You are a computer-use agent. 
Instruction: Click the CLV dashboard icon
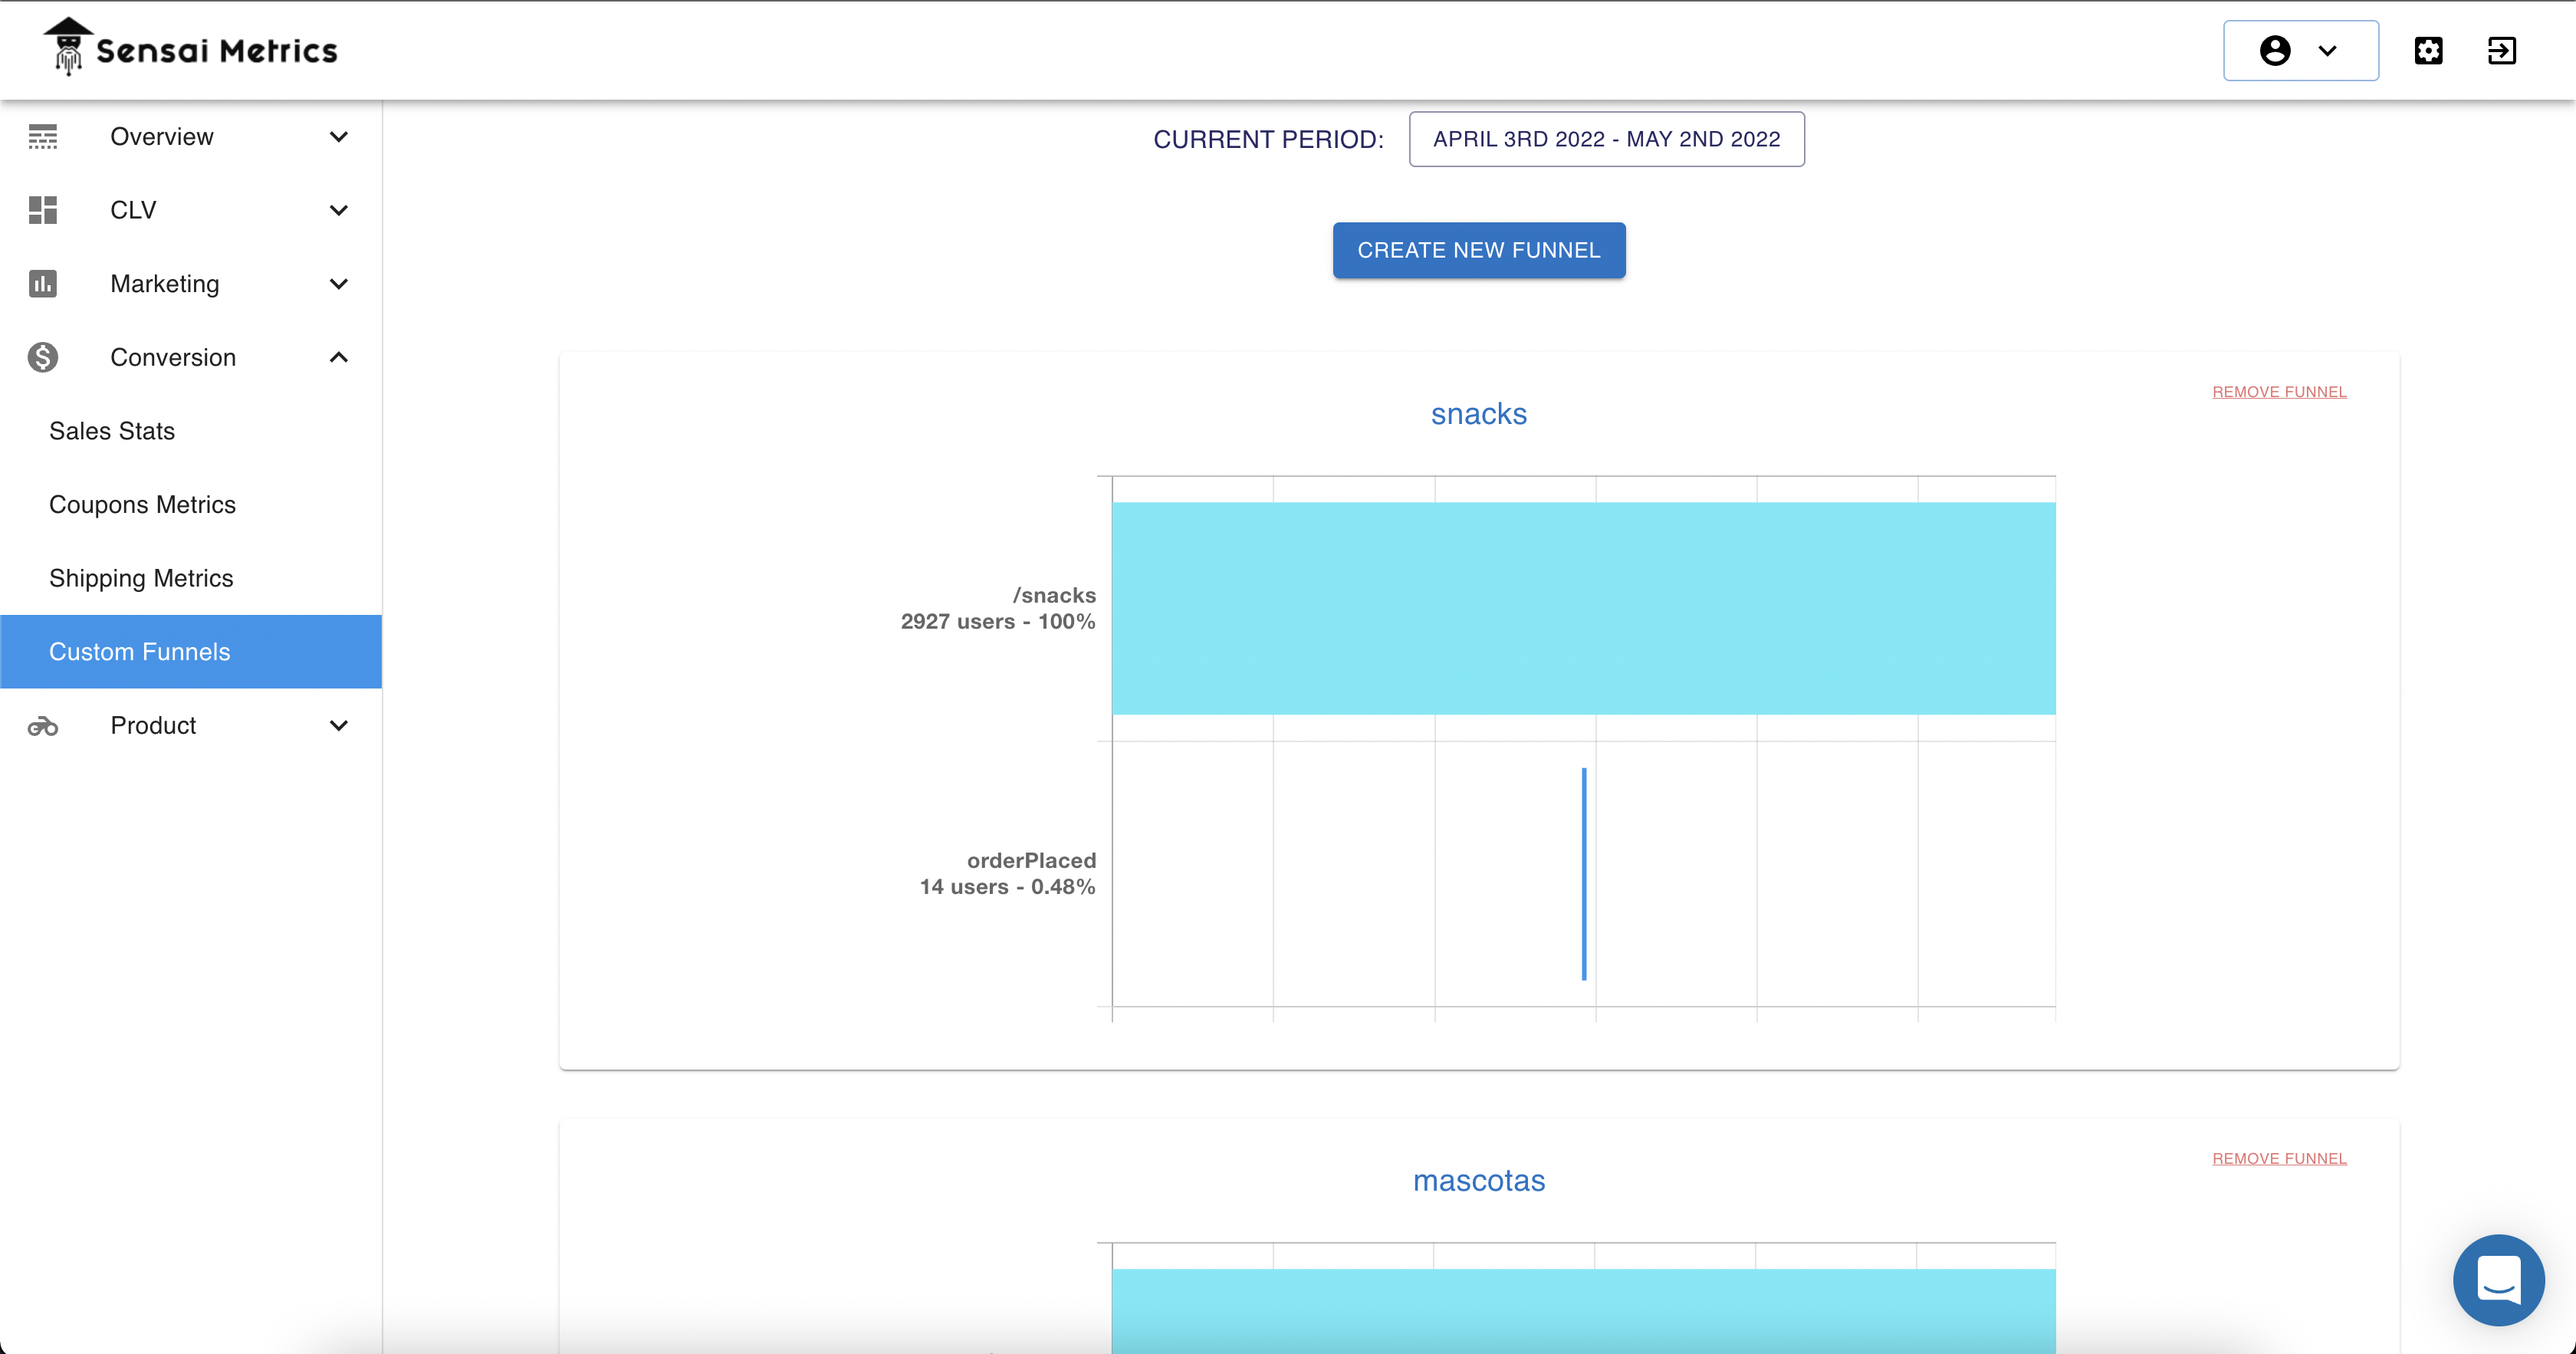pyautogui.click(x=43, y=210)
